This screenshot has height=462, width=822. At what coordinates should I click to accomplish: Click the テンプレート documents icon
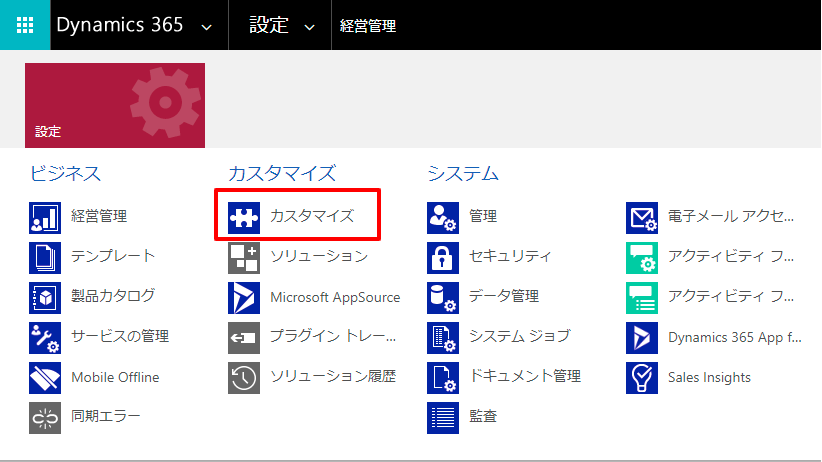click(x=45, y=257)
